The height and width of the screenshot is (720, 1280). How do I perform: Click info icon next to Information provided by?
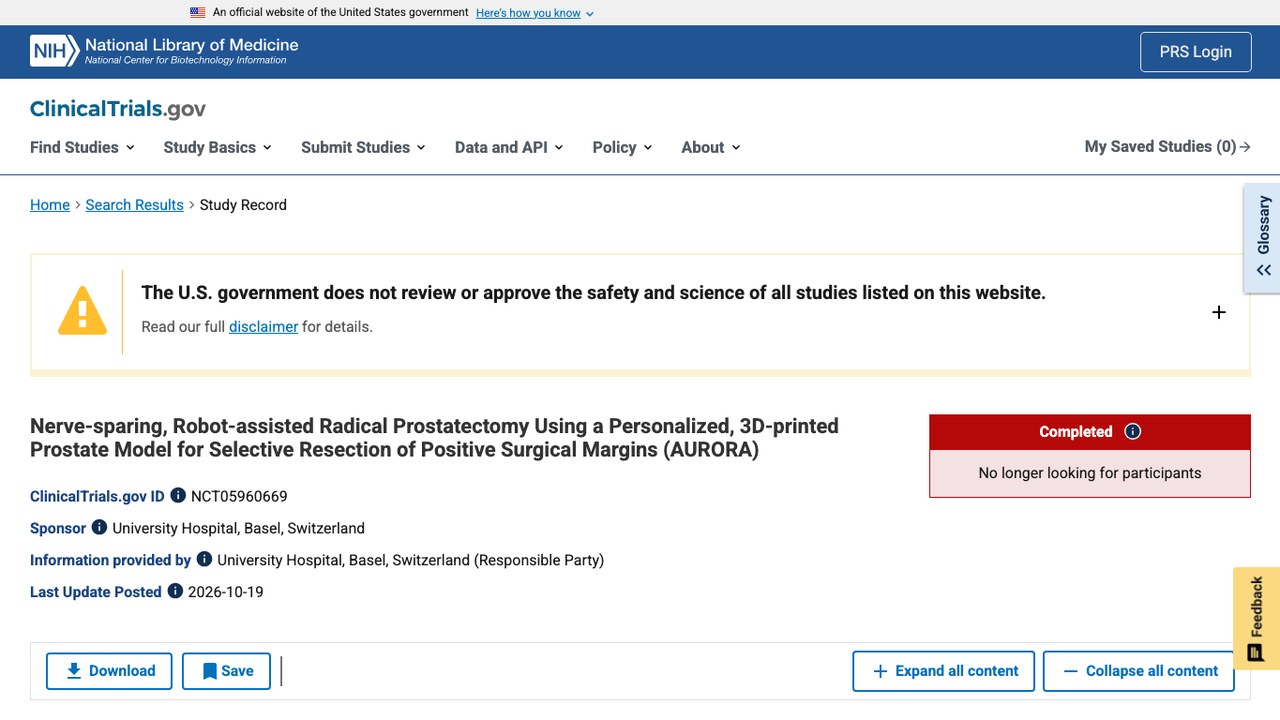coord(204,559)
